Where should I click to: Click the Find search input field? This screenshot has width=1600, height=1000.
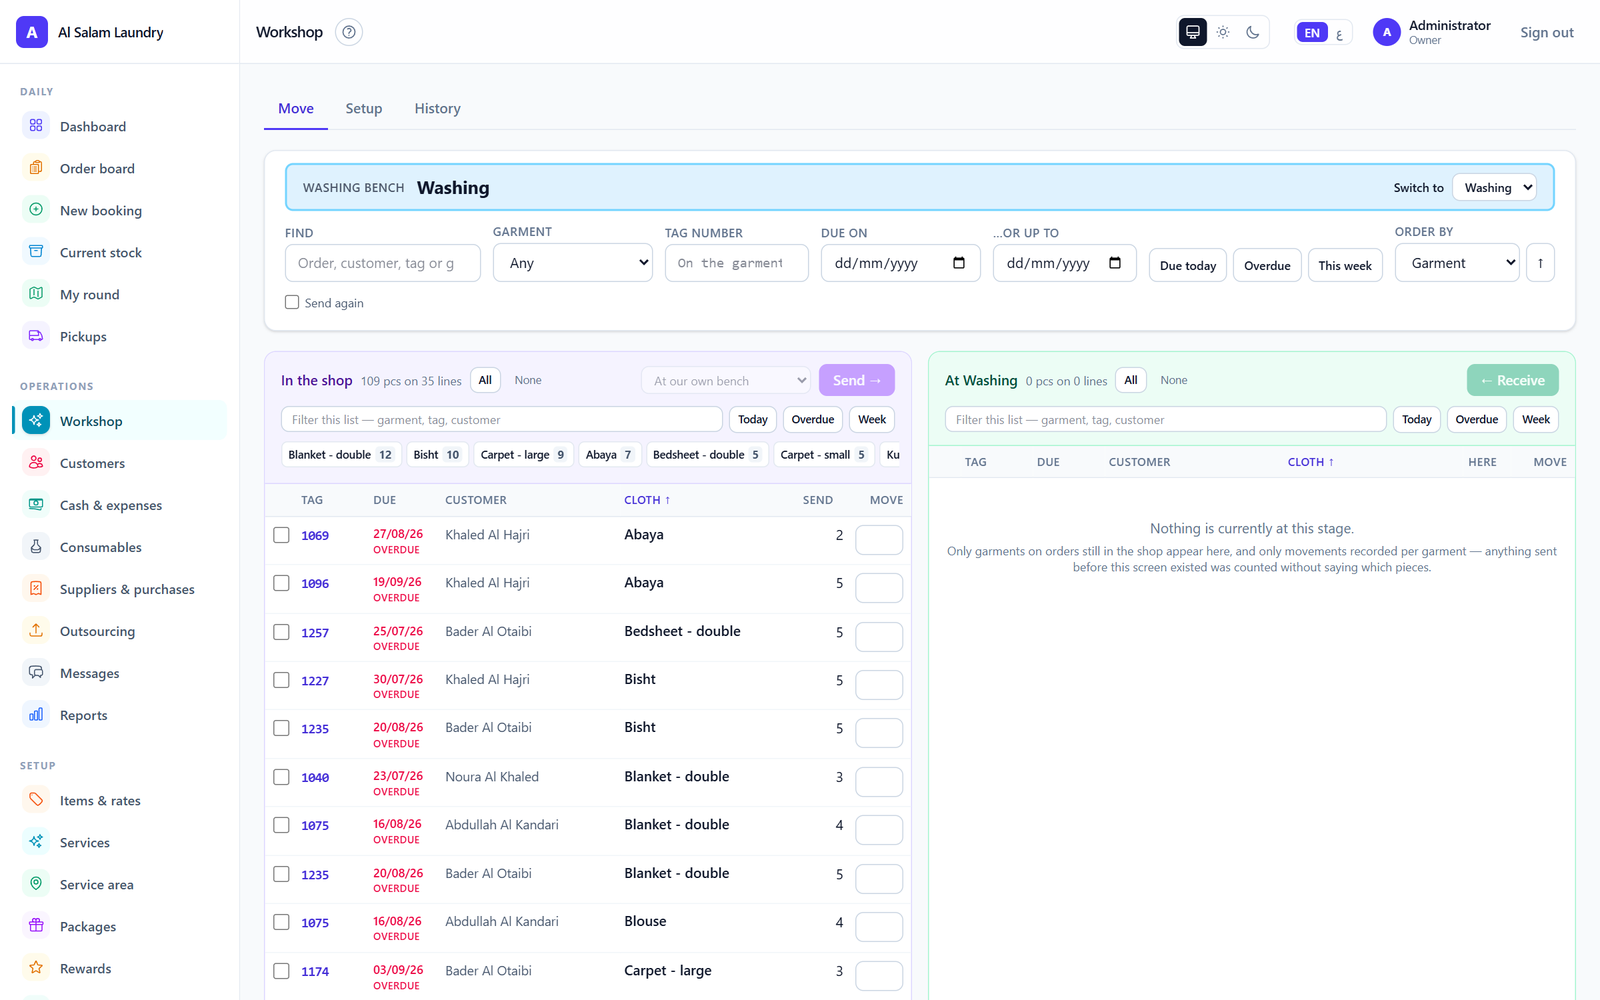[x=383, y=263]
